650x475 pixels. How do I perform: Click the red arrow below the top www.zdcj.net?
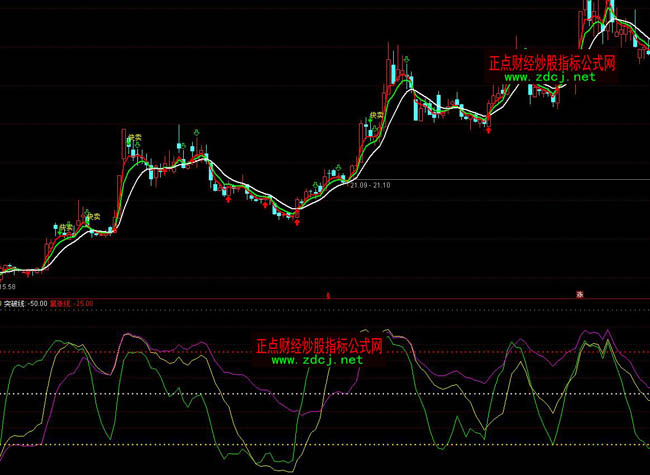pyautogui.click(x=489, y=128)
